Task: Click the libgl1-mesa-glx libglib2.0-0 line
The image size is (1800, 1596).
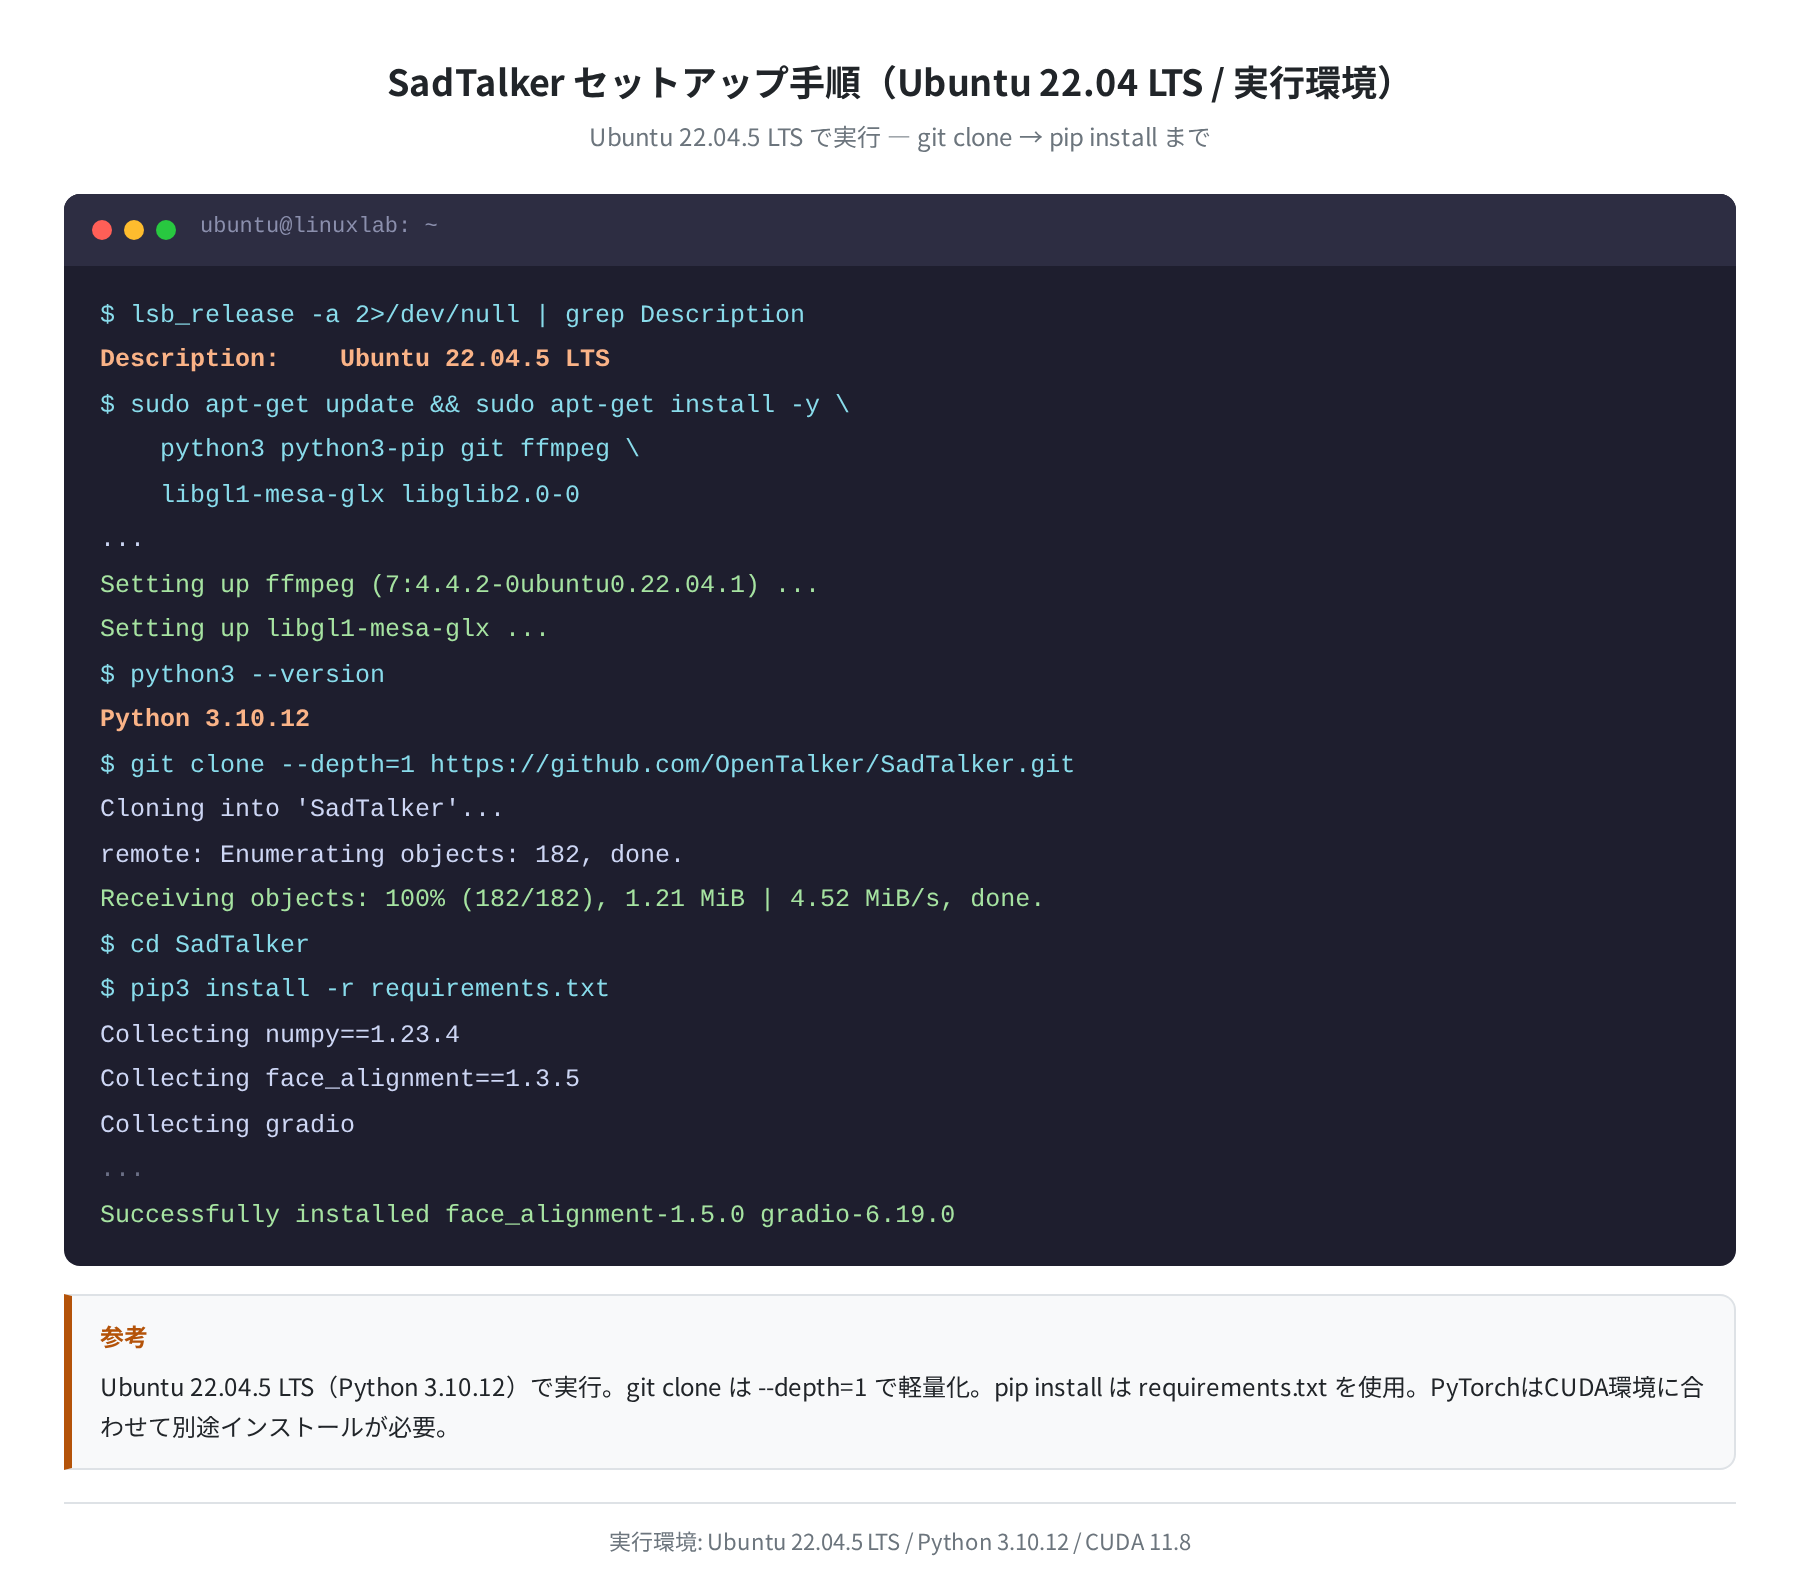Action: point(370,494)
